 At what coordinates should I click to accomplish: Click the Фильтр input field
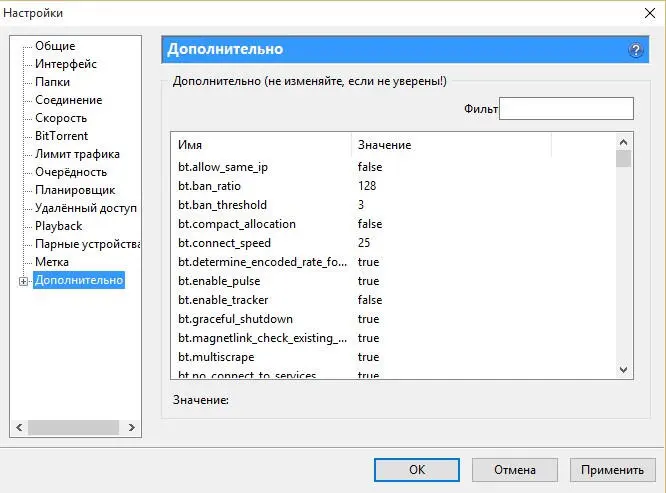tap(566, 109)
